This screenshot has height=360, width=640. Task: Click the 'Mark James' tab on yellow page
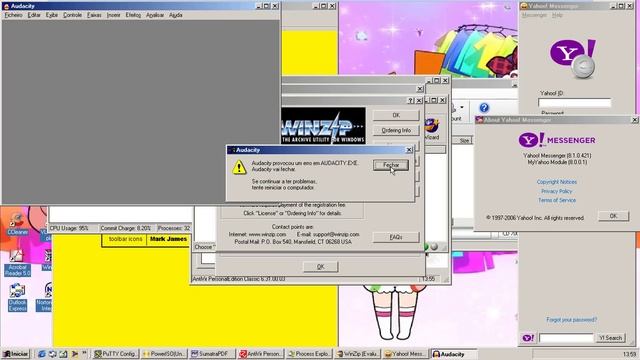tap(169, 240)
